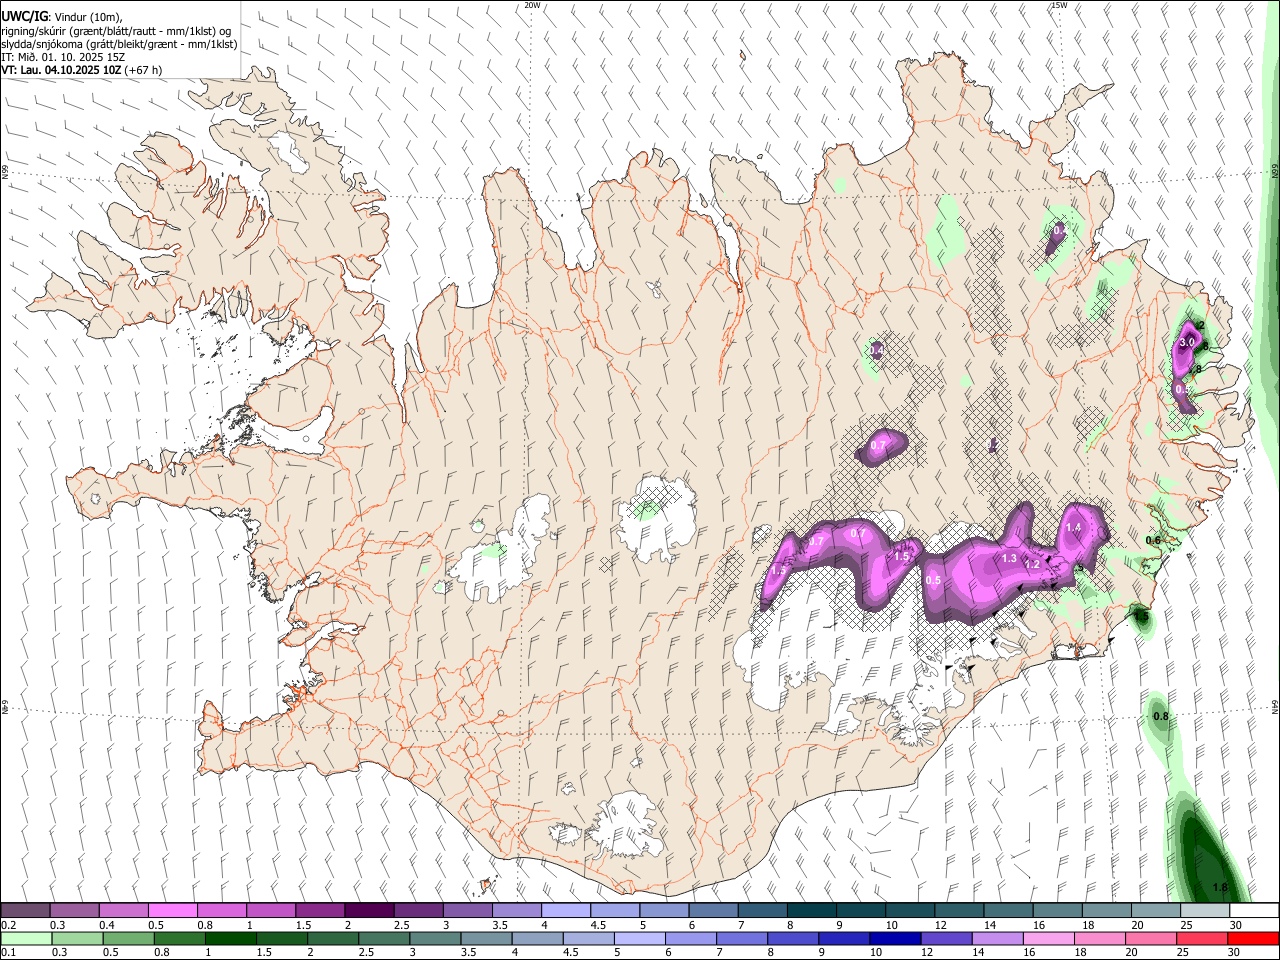Click the 'IT: Mið. 01. 10. 2025 15Z' line

tap(63, 57)
